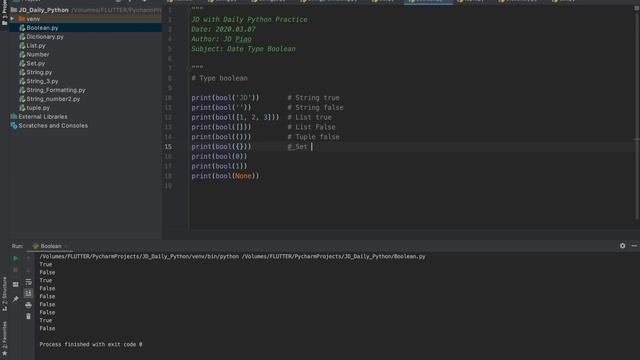Image resolution: width=640 pixels, height=360 pixels.
Task: Click the 'print(bool(0))' code line
Action: 219,156
